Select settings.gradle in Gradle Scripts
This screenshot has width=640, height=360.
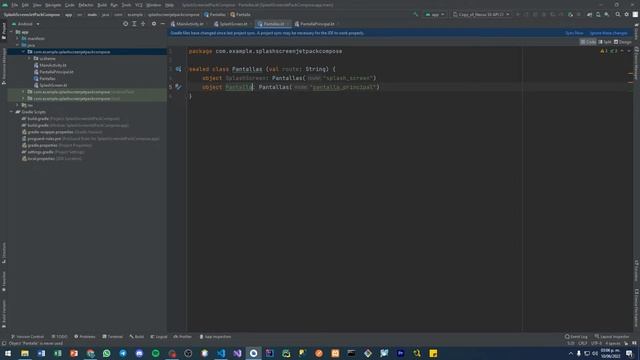pos(53,152)
